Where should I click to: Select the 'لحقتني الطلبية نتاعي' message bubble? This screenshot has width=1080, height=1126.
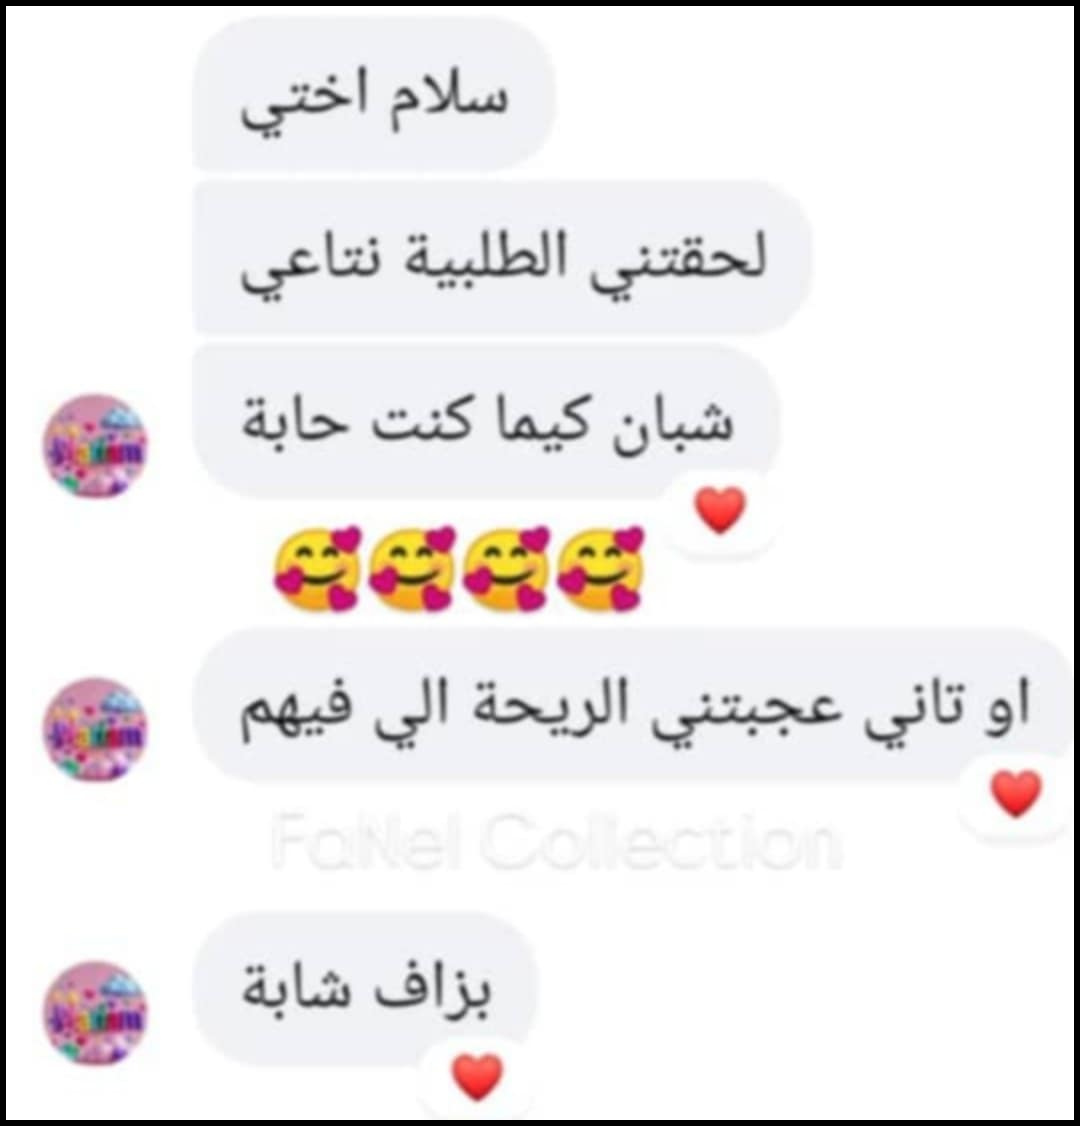(x=502, y=257)
